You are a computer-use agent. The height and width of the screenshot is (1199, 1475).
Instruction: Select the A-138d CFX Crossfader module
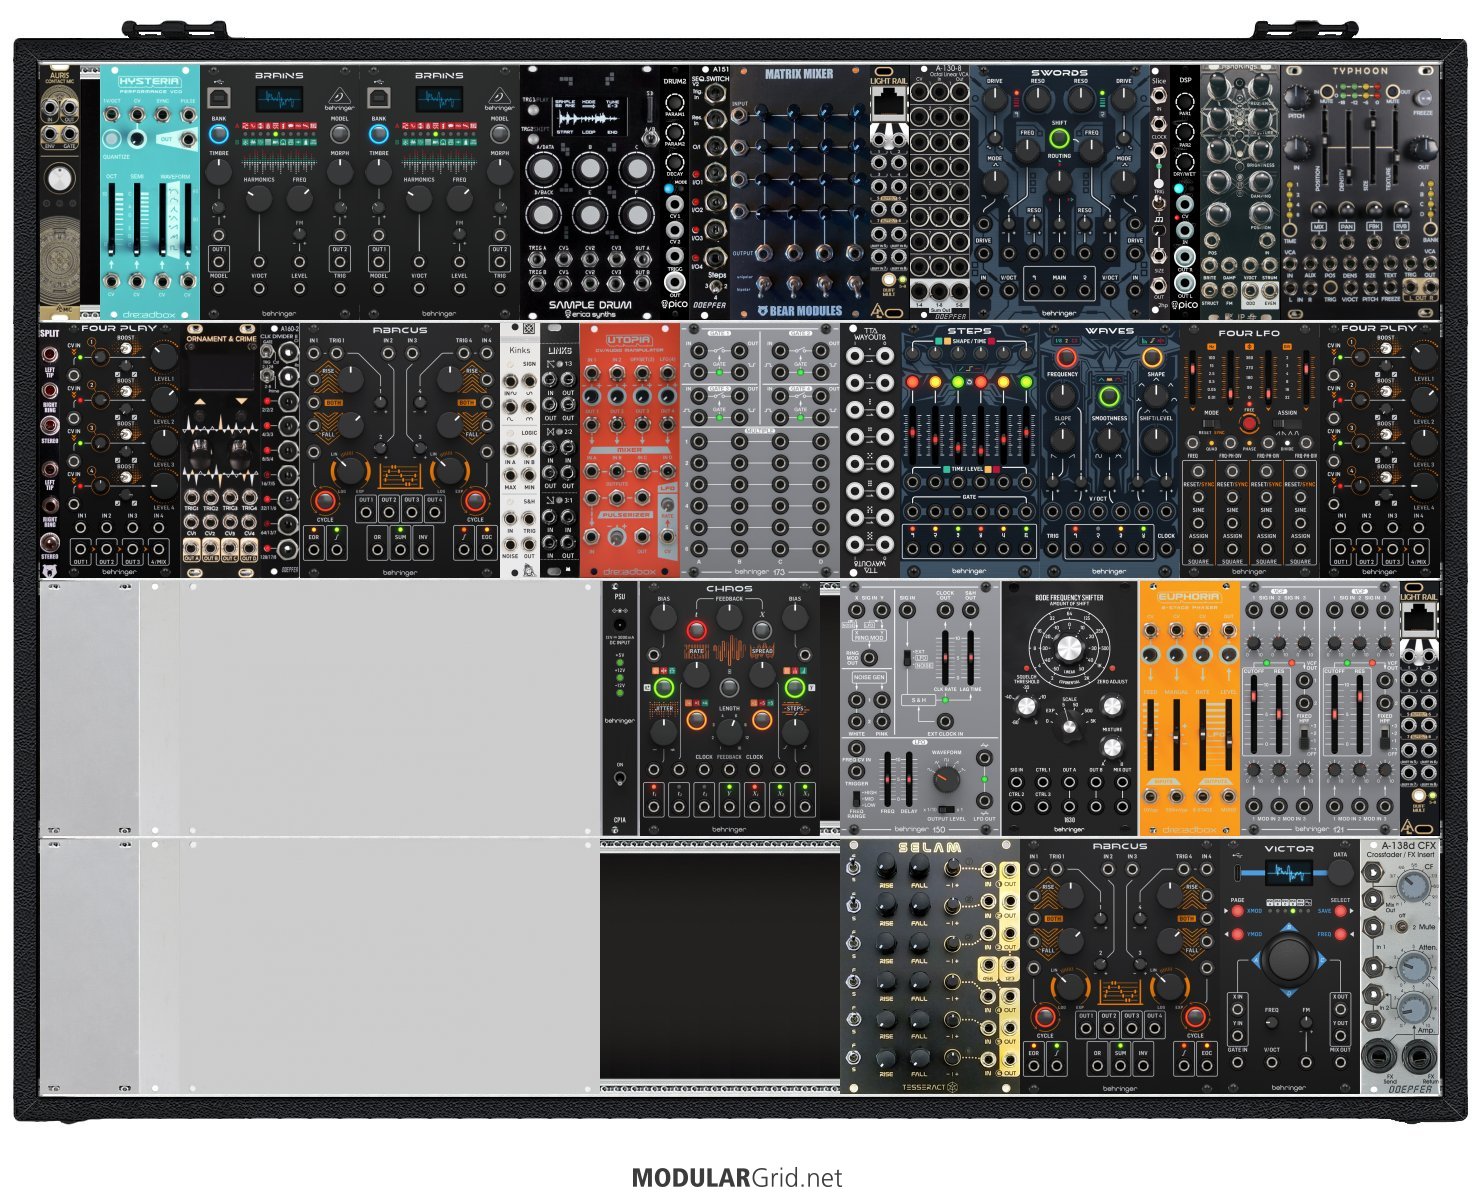(1400, 965)
